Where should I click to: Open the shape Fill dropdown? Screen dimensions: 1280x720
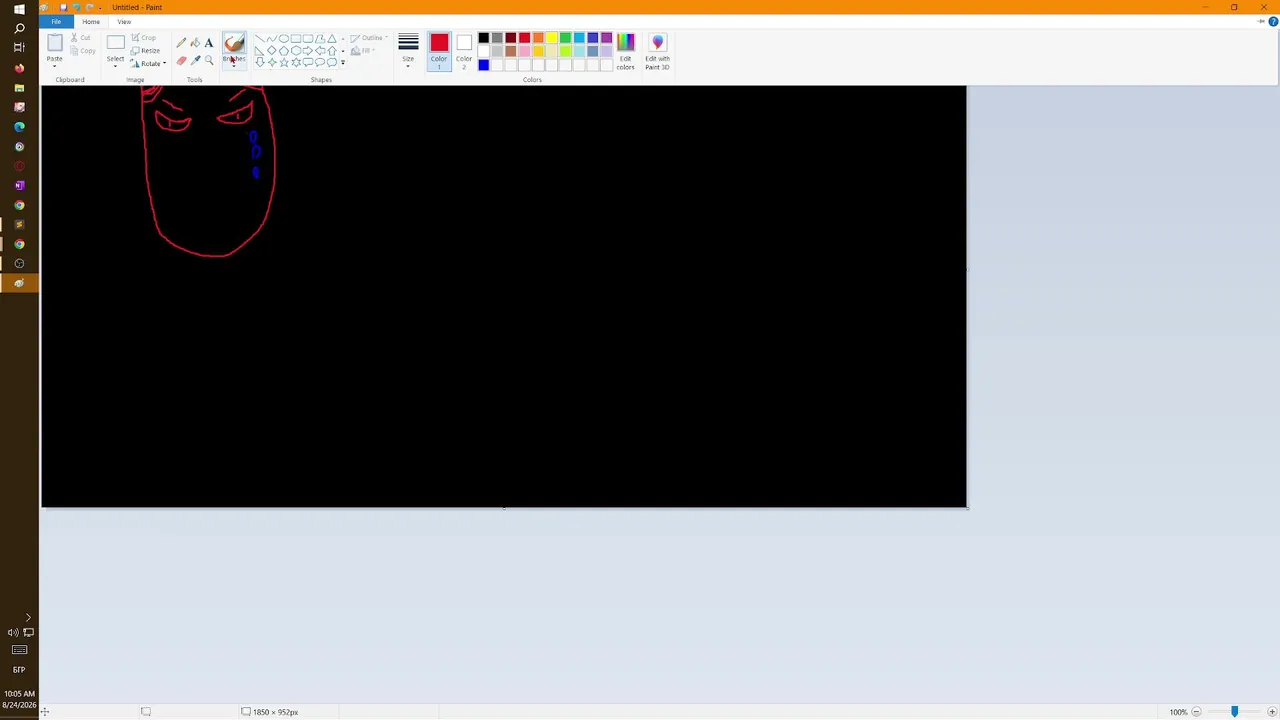coord(363,51)
